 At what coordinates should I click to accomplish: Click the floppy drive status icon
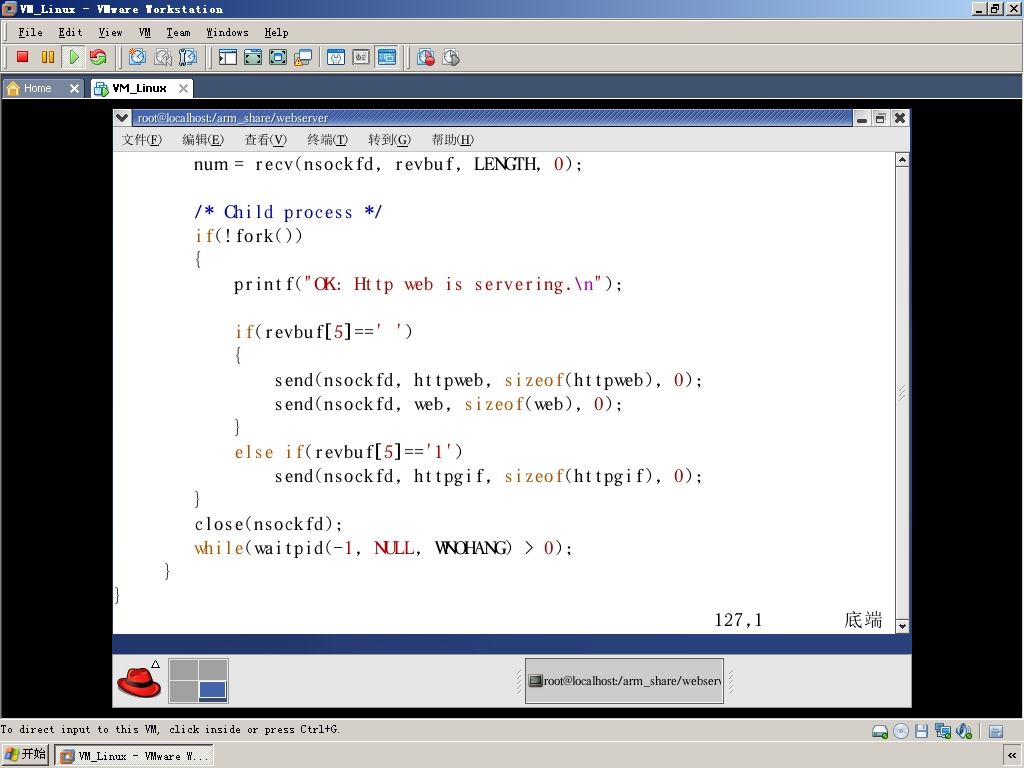(921, 731)
